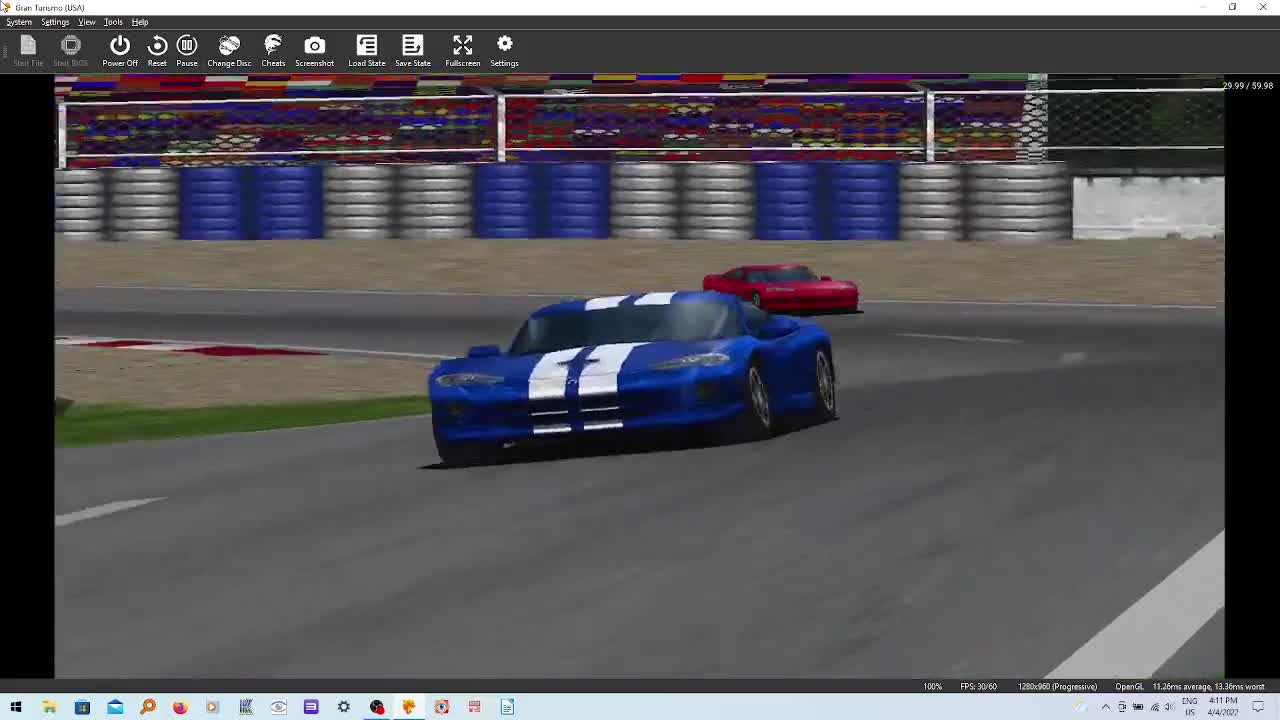The width and height of the screenshot is (1280, 720).
Task: Open the Windows Start menu
Action: tap(16, 707)
